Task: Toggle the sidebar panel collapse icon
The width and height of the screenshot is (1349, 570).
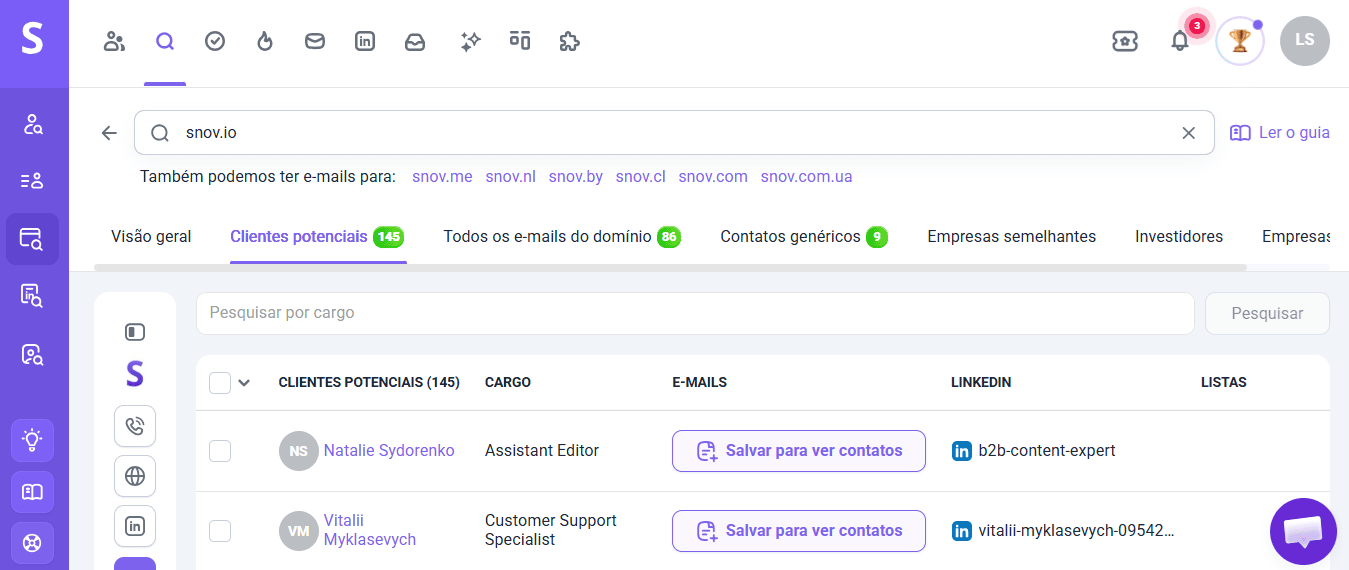Action: (135, 332)
